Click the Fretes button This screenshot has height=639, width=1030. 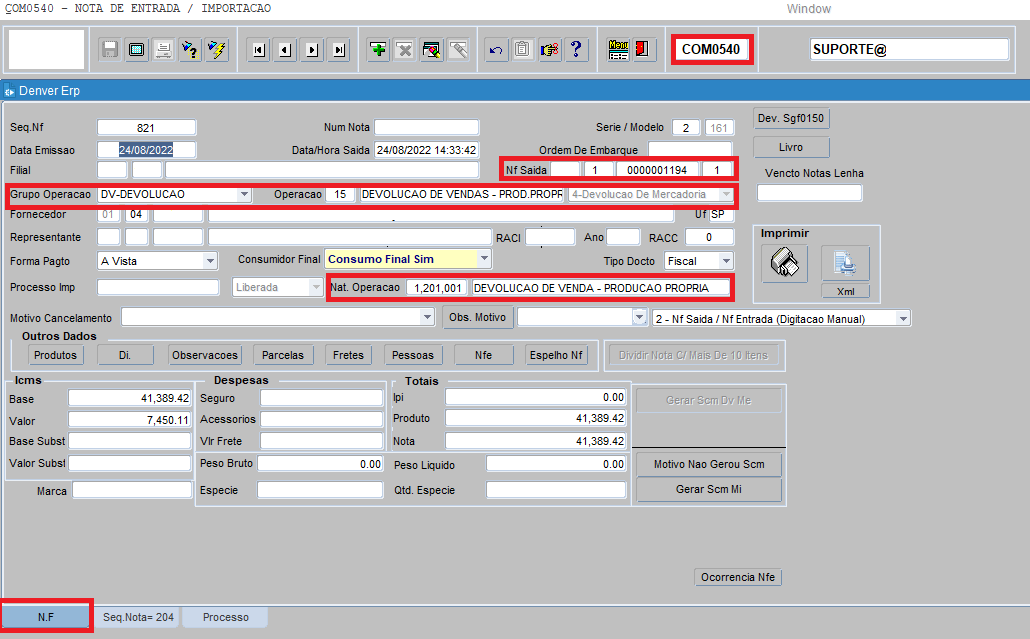click(348, 355)
